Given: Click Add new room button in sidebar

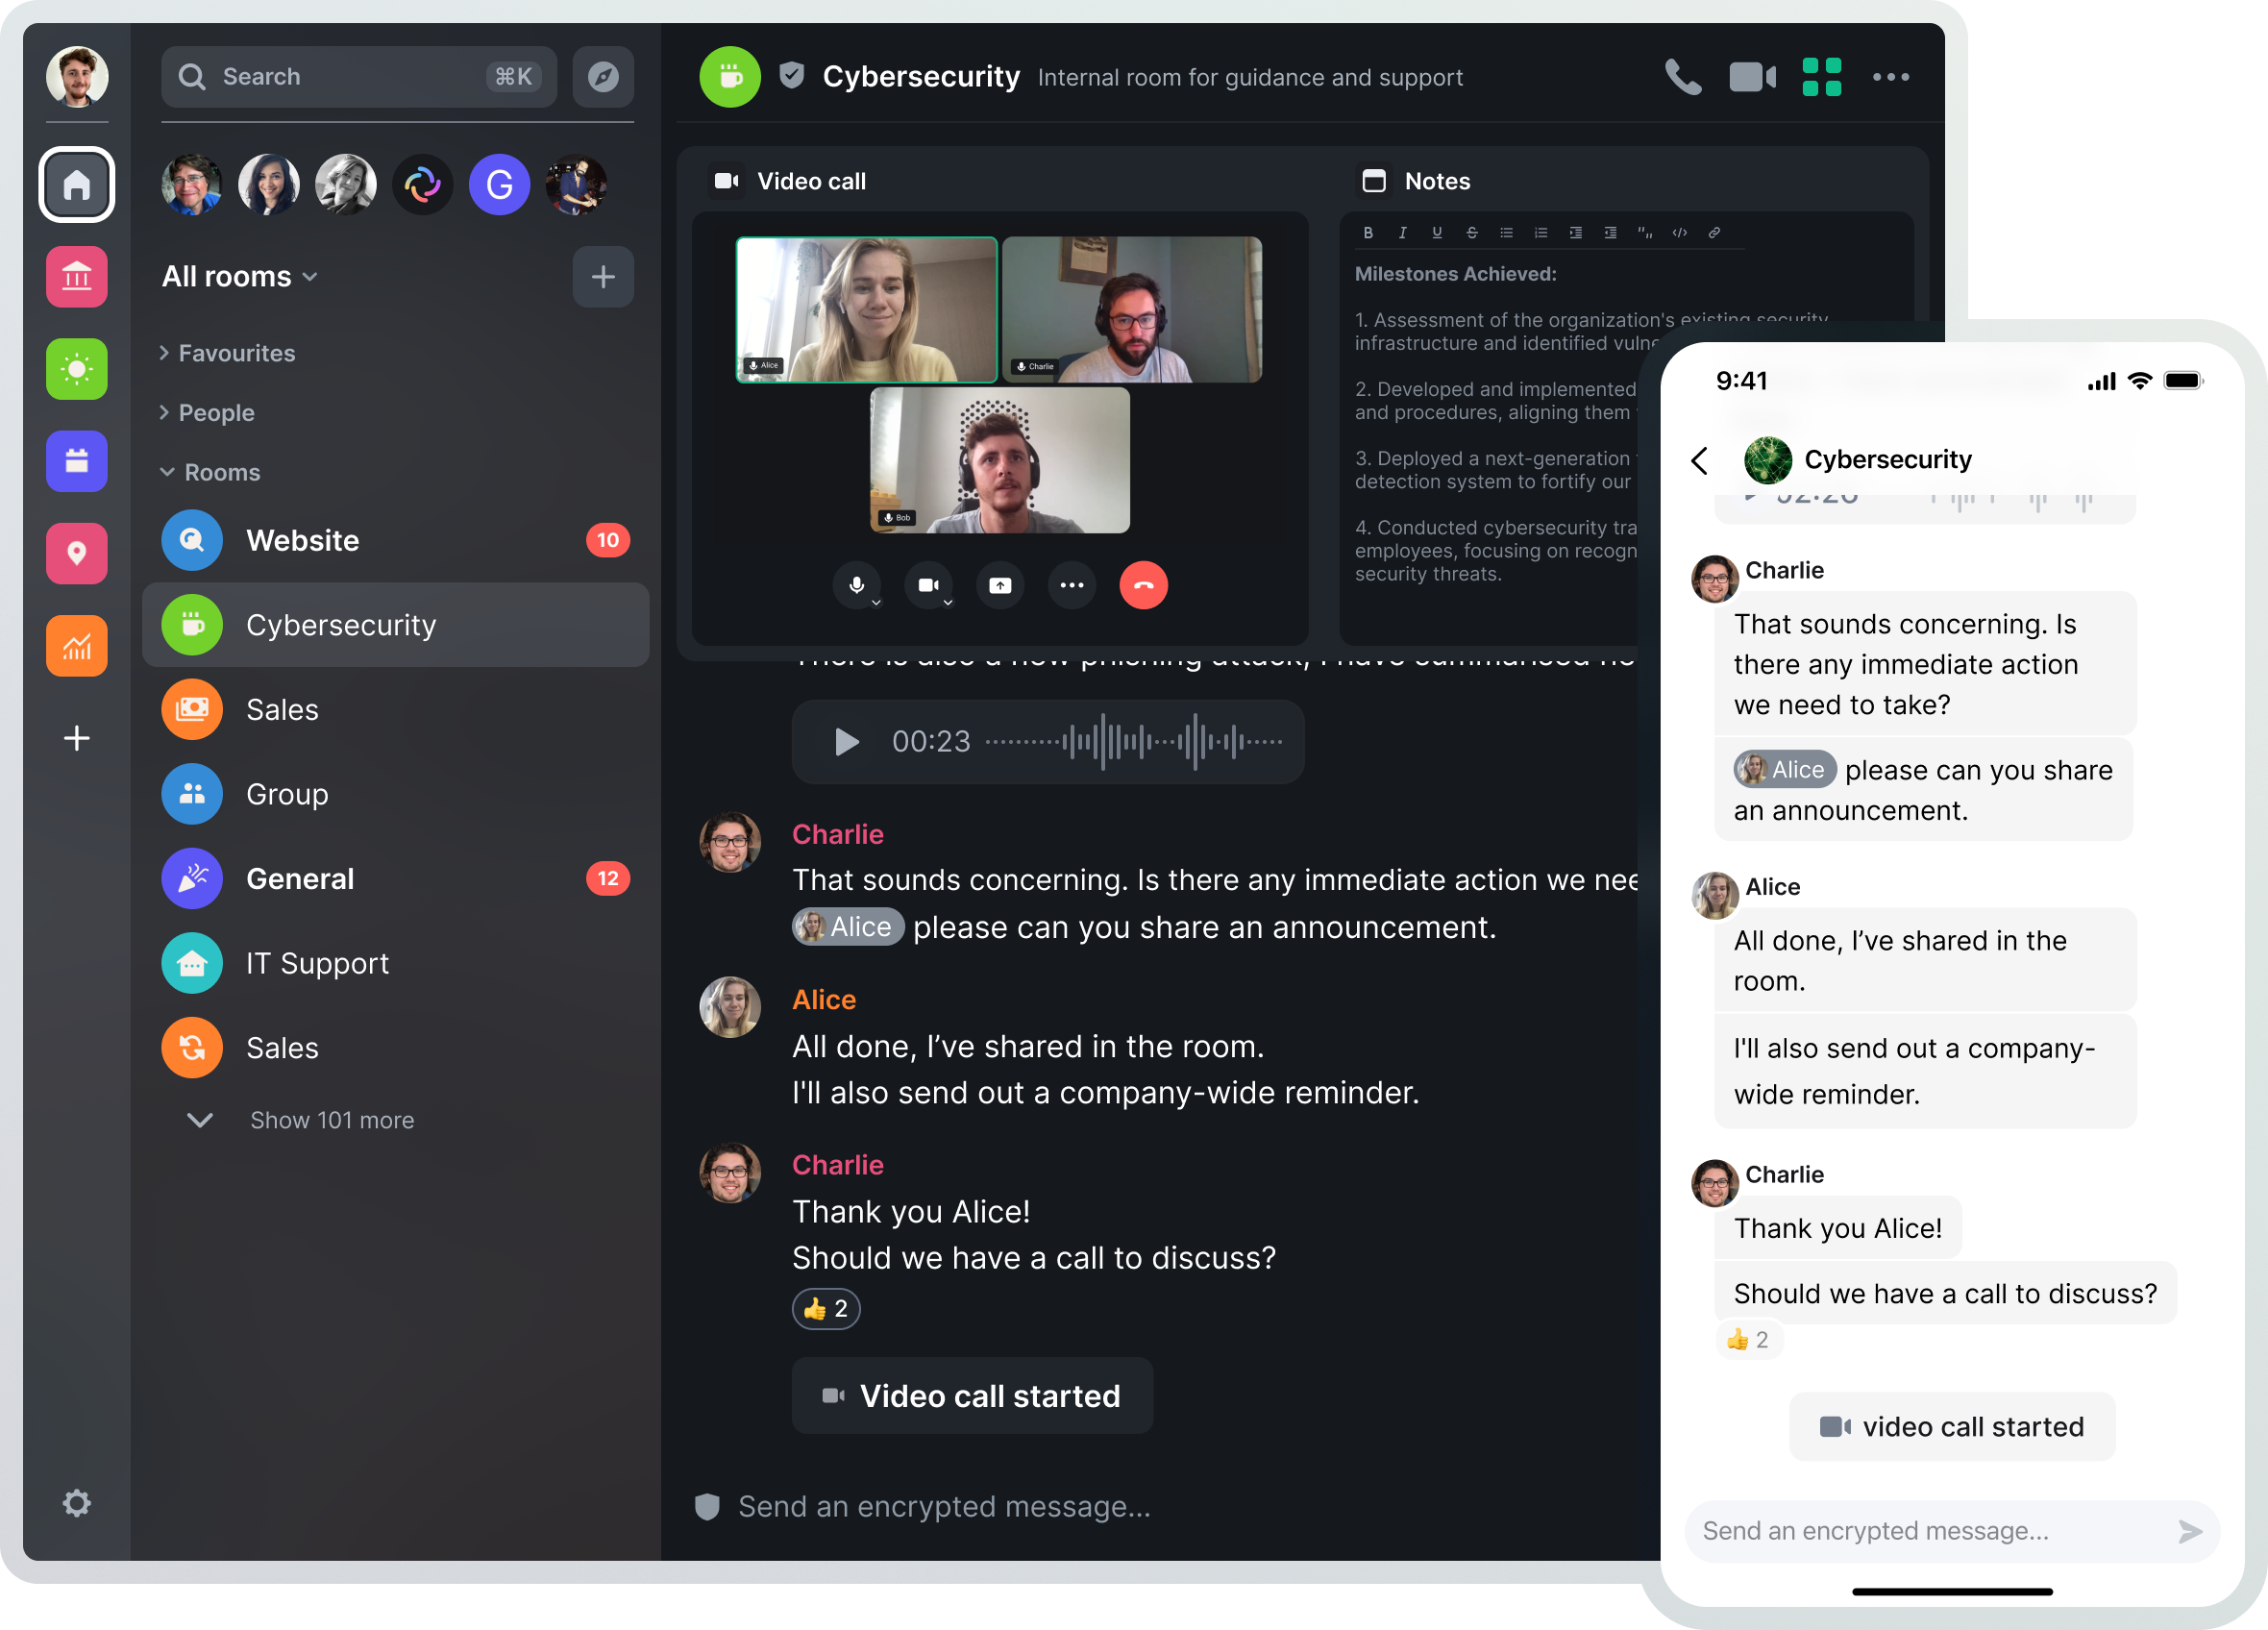Looking at the screenshot, I should (x=604, y=275).
